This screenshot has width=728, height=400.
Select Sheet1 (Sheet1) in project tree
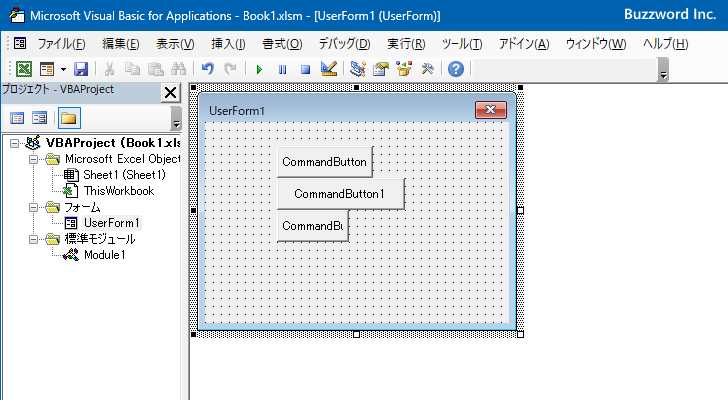click(x=124, y=175)
